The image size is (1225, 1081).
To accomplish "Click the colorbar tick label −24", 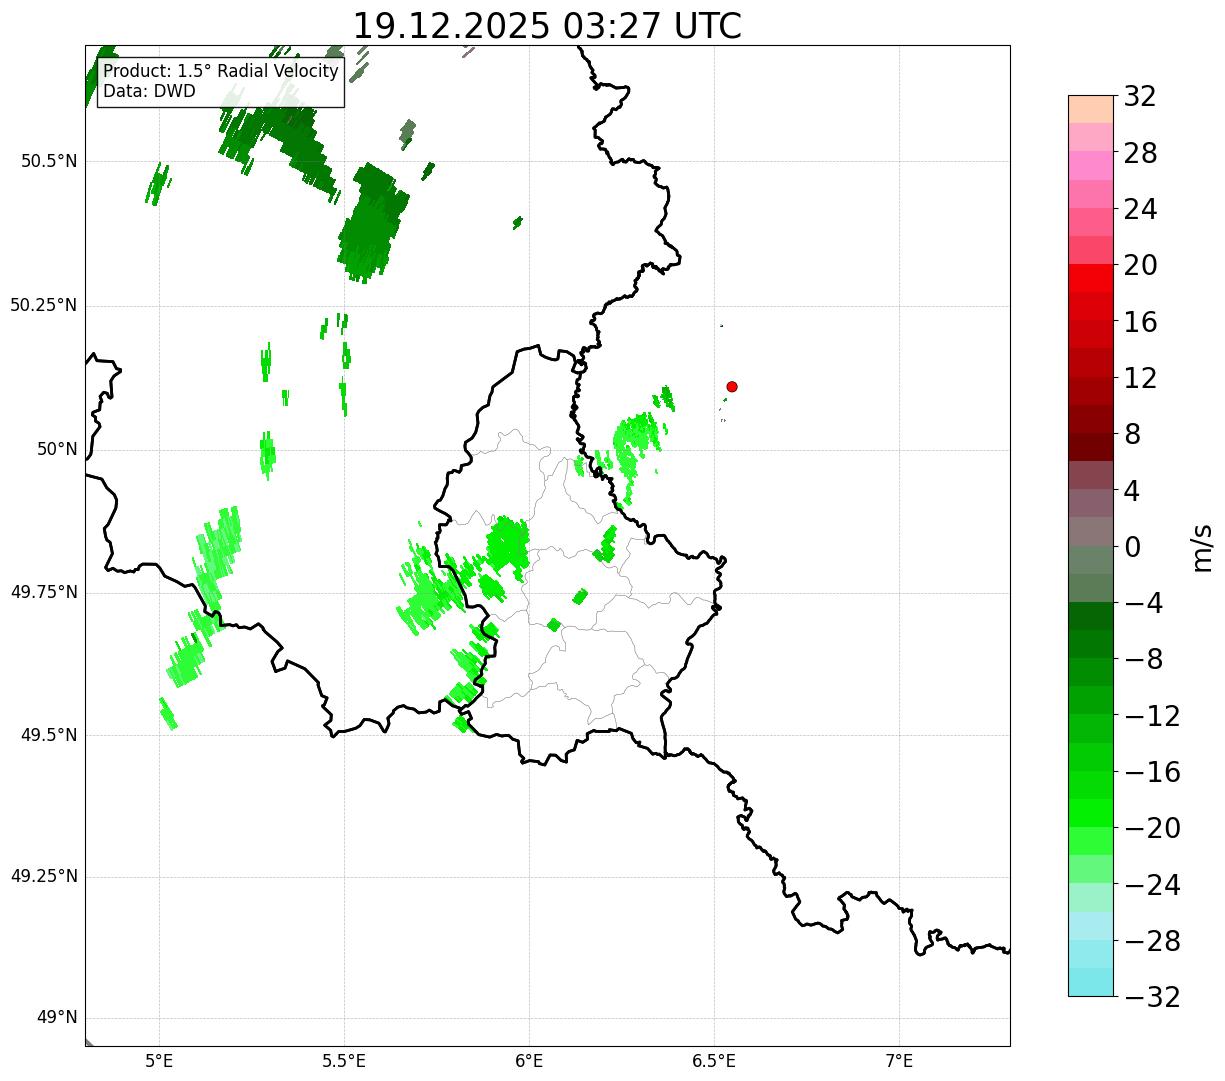I will (x=1152, y=885).
